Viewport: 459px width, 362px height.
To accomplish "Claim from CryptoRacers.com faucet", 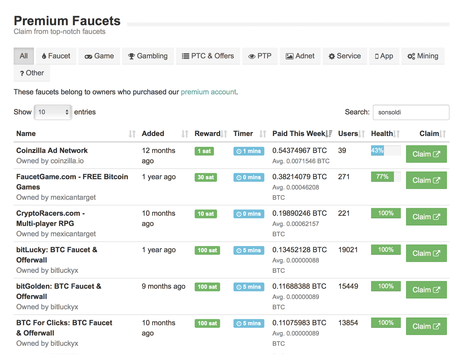I will pyautogui.click(x=426, y=217).
